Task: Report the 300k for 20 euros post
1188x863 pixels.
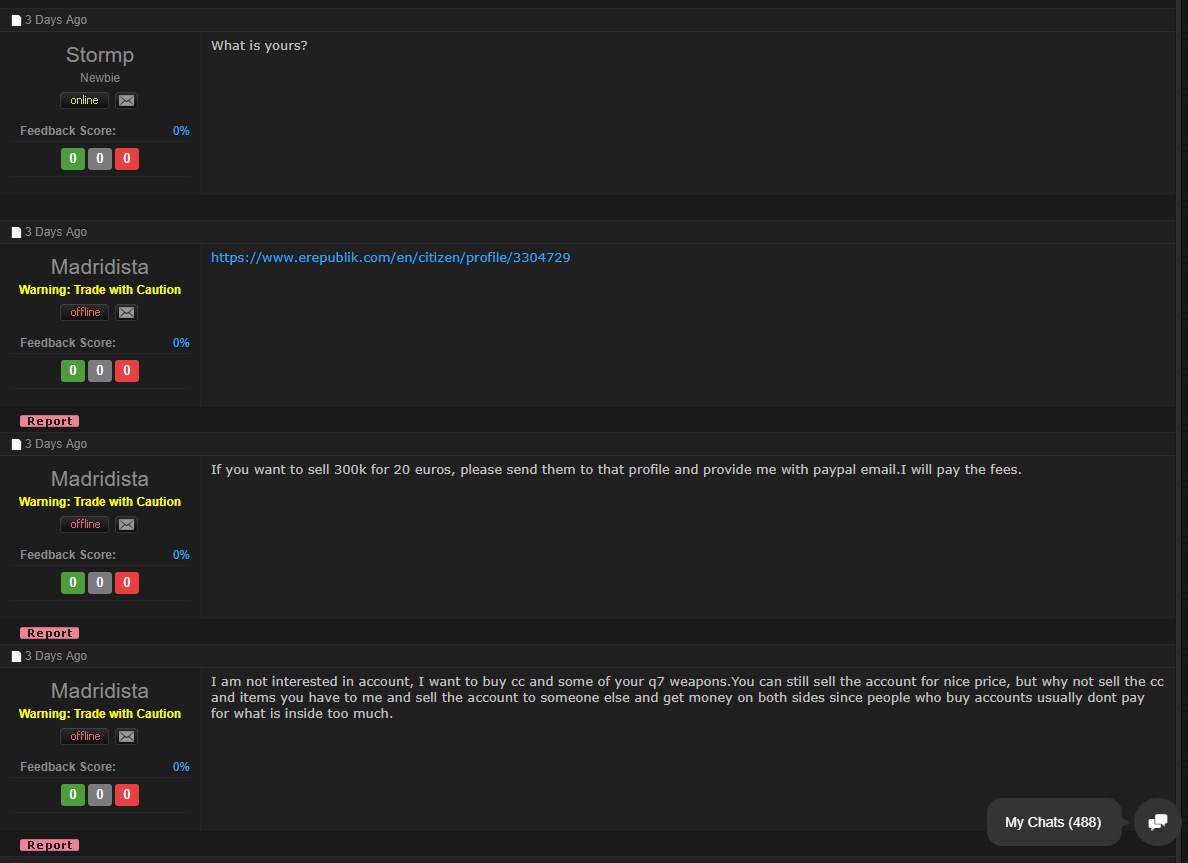Action: (x=49, y=633)
